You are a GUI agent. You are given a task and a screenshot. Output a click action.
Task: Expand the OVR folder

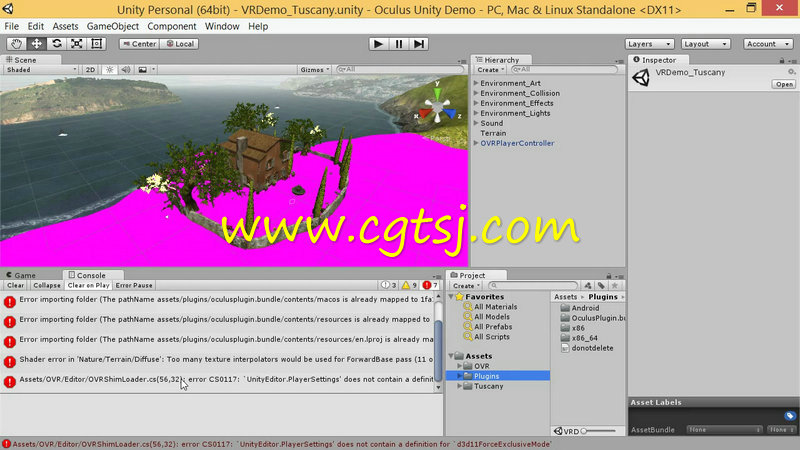coord(459,366)
